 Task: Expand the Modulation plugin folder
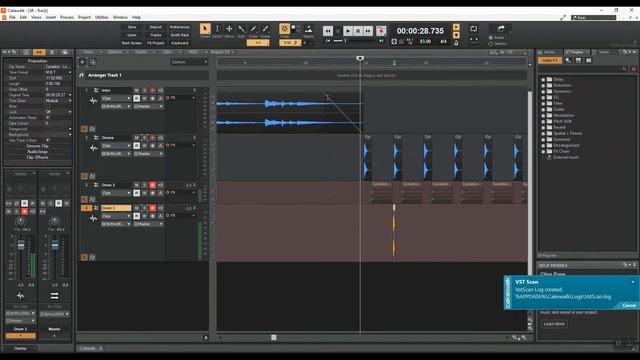pos(543,115)
